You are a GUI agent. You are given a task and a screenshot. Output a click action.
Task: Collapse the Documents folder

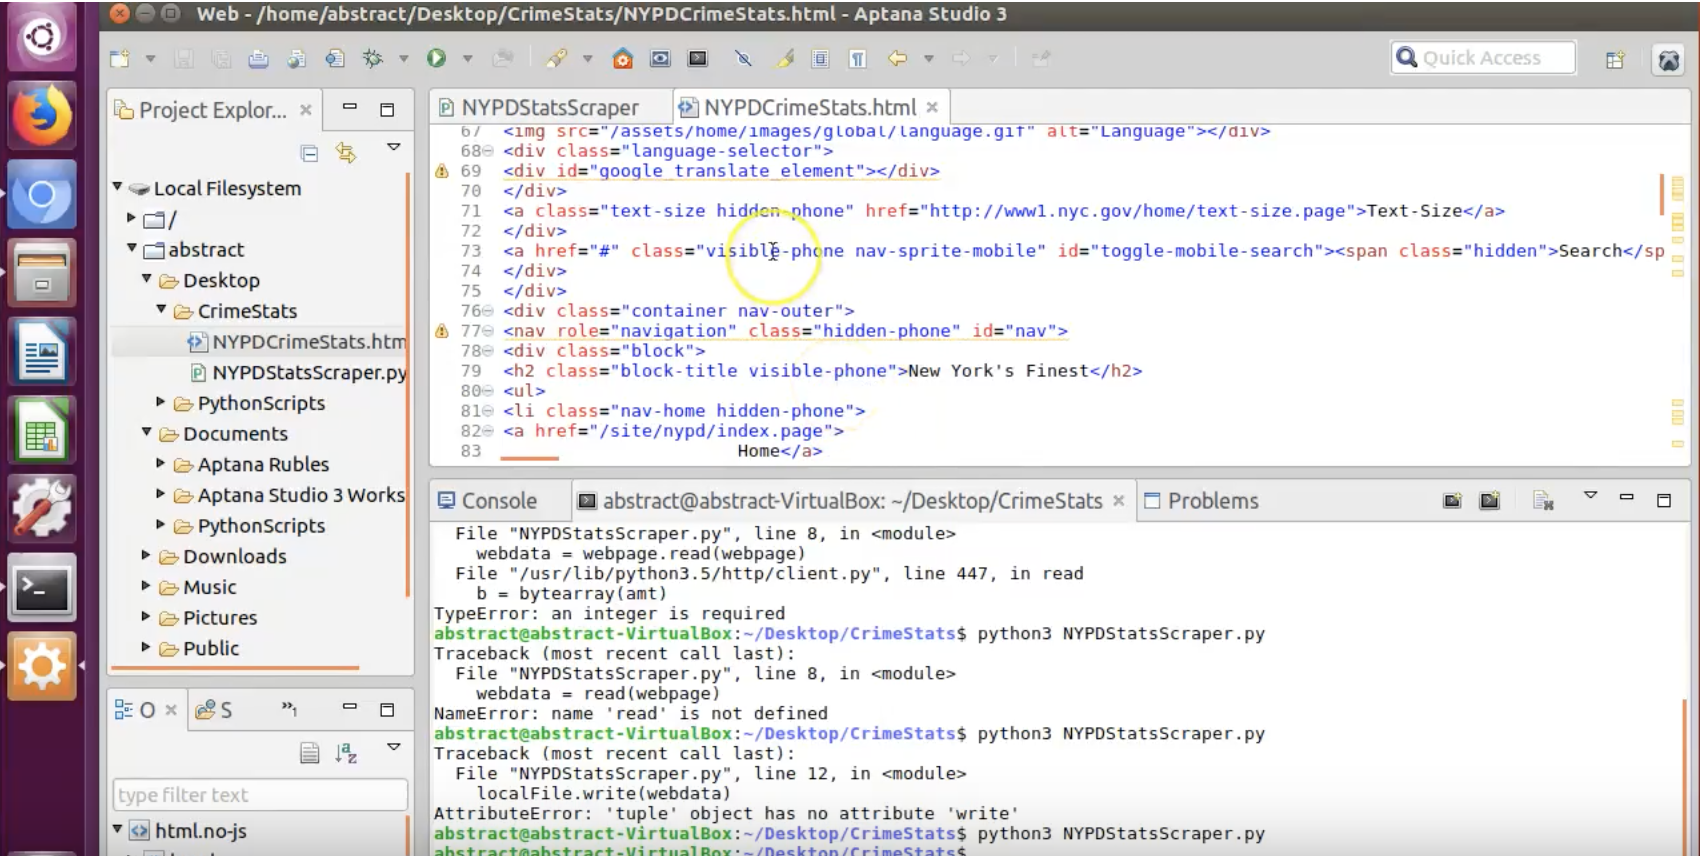[x=147, y=433]
